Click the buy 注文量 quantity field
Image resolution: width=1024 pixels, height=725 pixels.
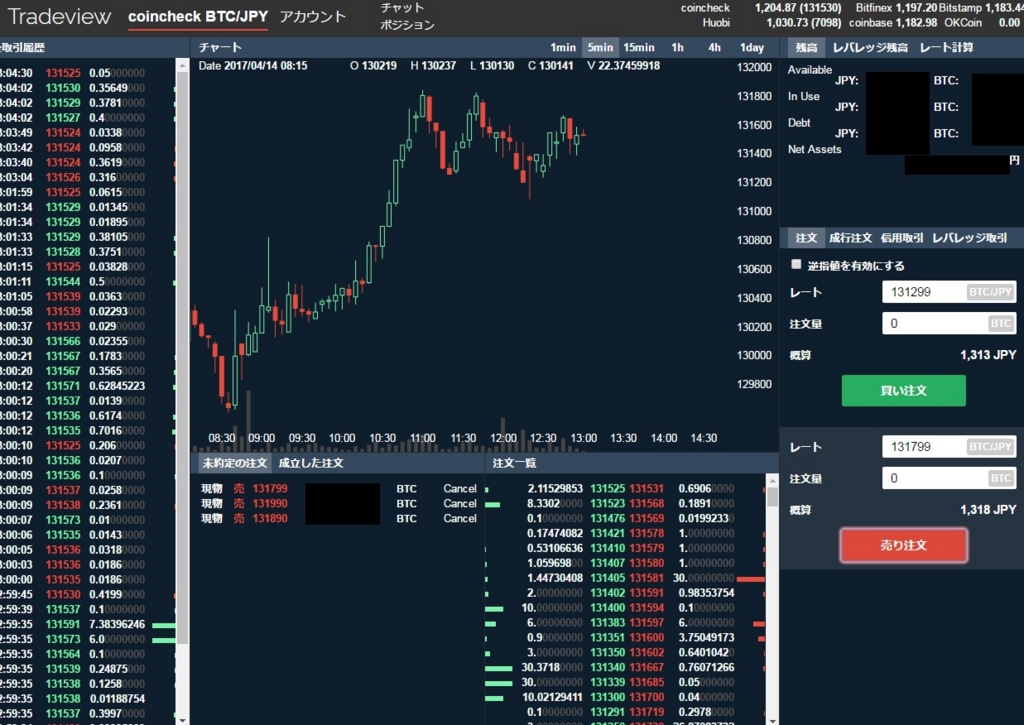pos(949,323)
